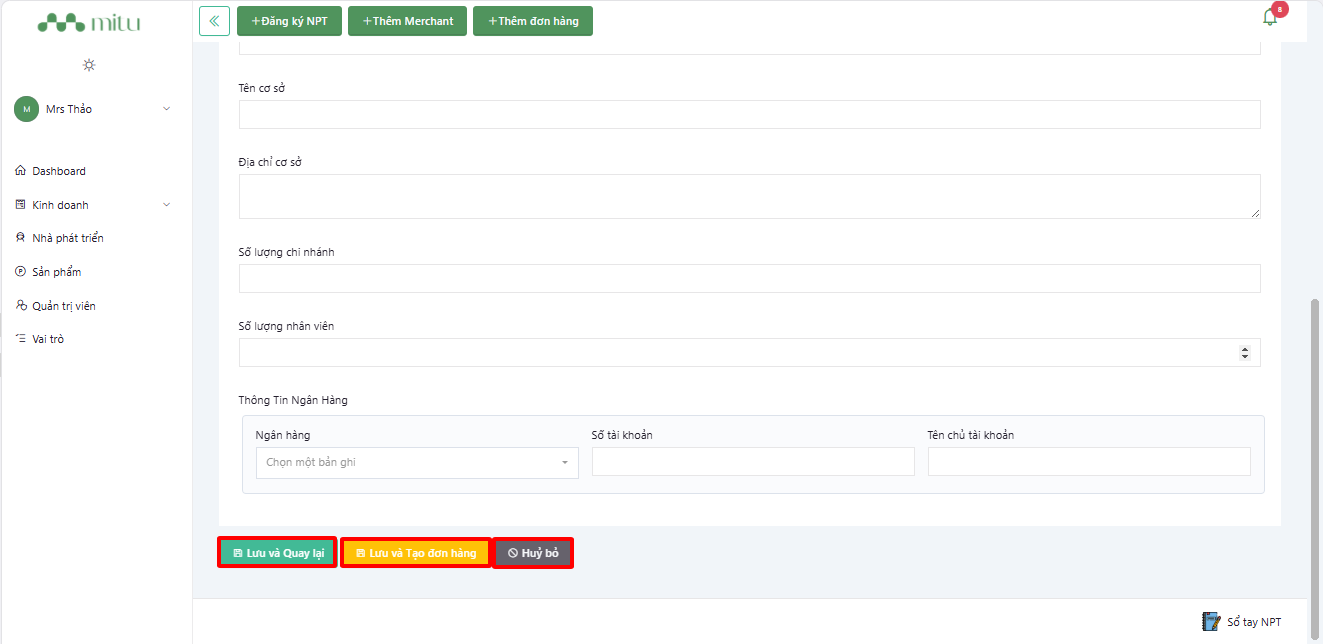1323x644 pixels.
Task: Click the notification bell icon
Action: 1270,17
